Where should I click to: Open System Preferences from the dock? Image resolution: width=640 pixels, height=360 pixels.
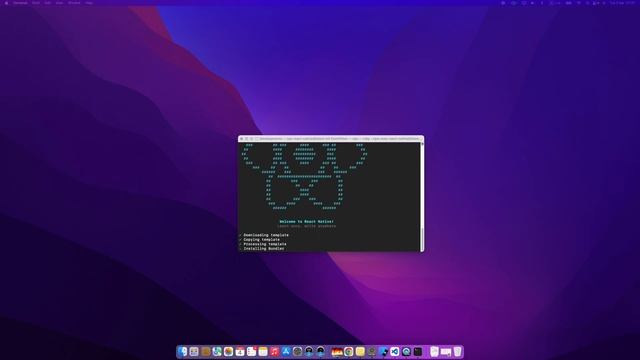[298, 351]
